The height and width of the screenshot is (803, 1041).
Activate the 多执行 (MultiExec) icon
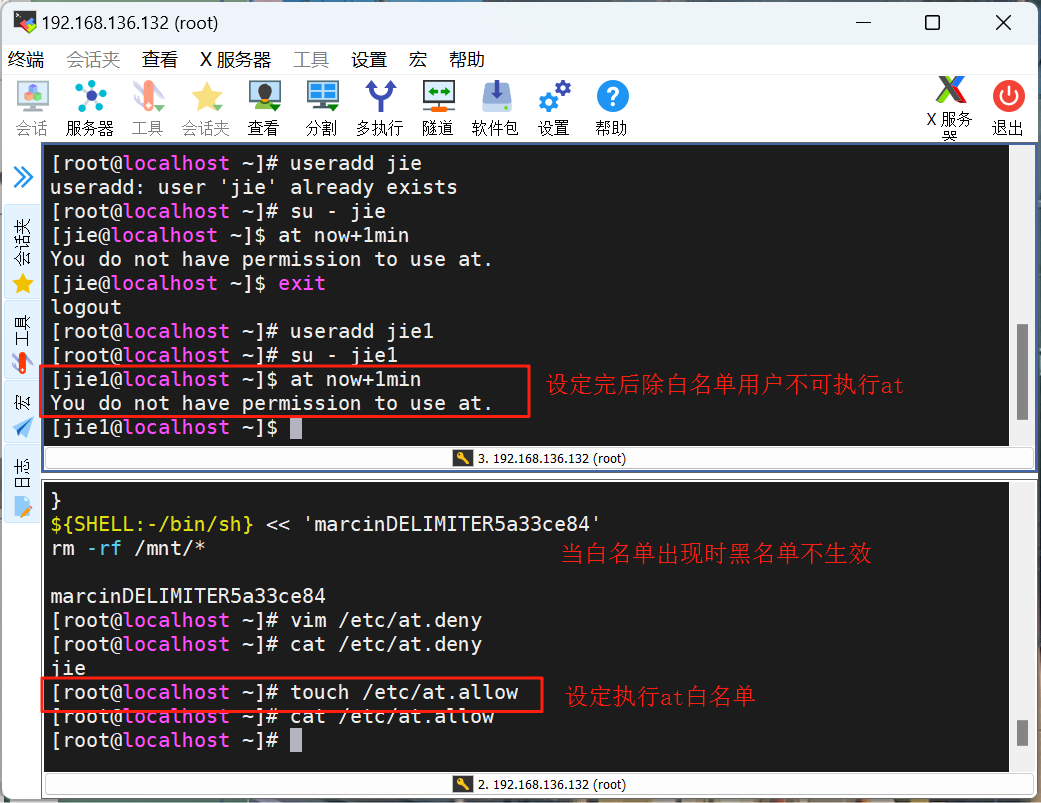click(x=380, y=108)
